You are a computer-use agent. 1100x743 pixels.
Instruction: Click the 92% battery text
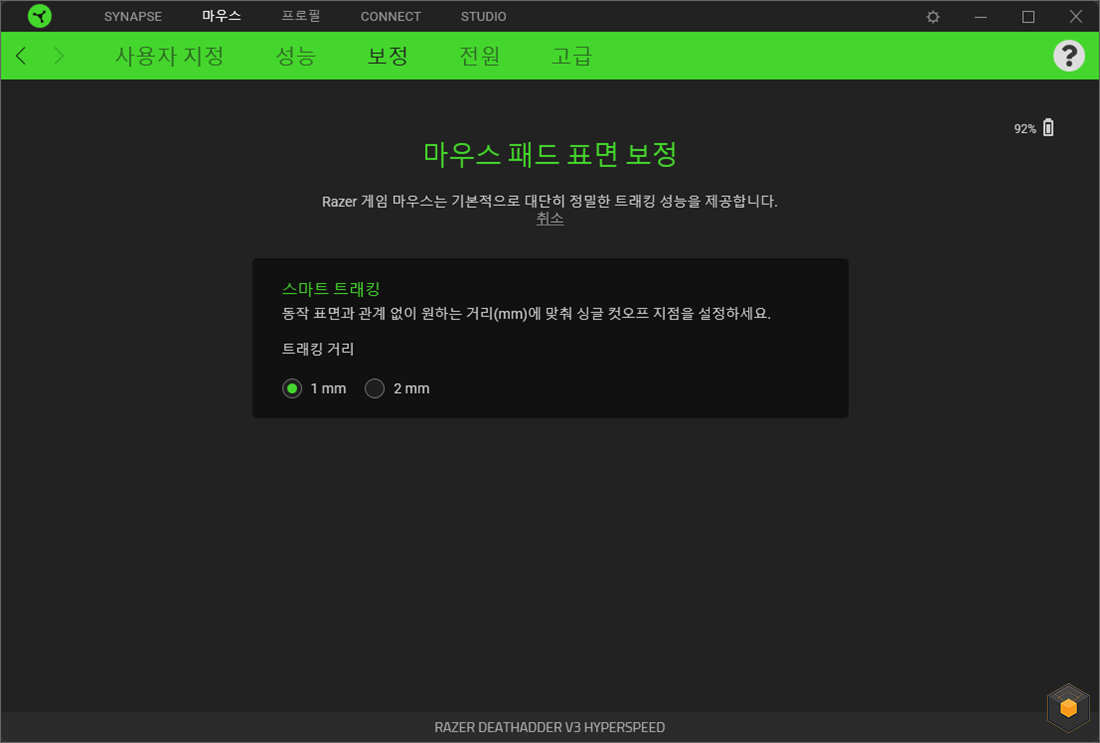(x=1025, y=128)
